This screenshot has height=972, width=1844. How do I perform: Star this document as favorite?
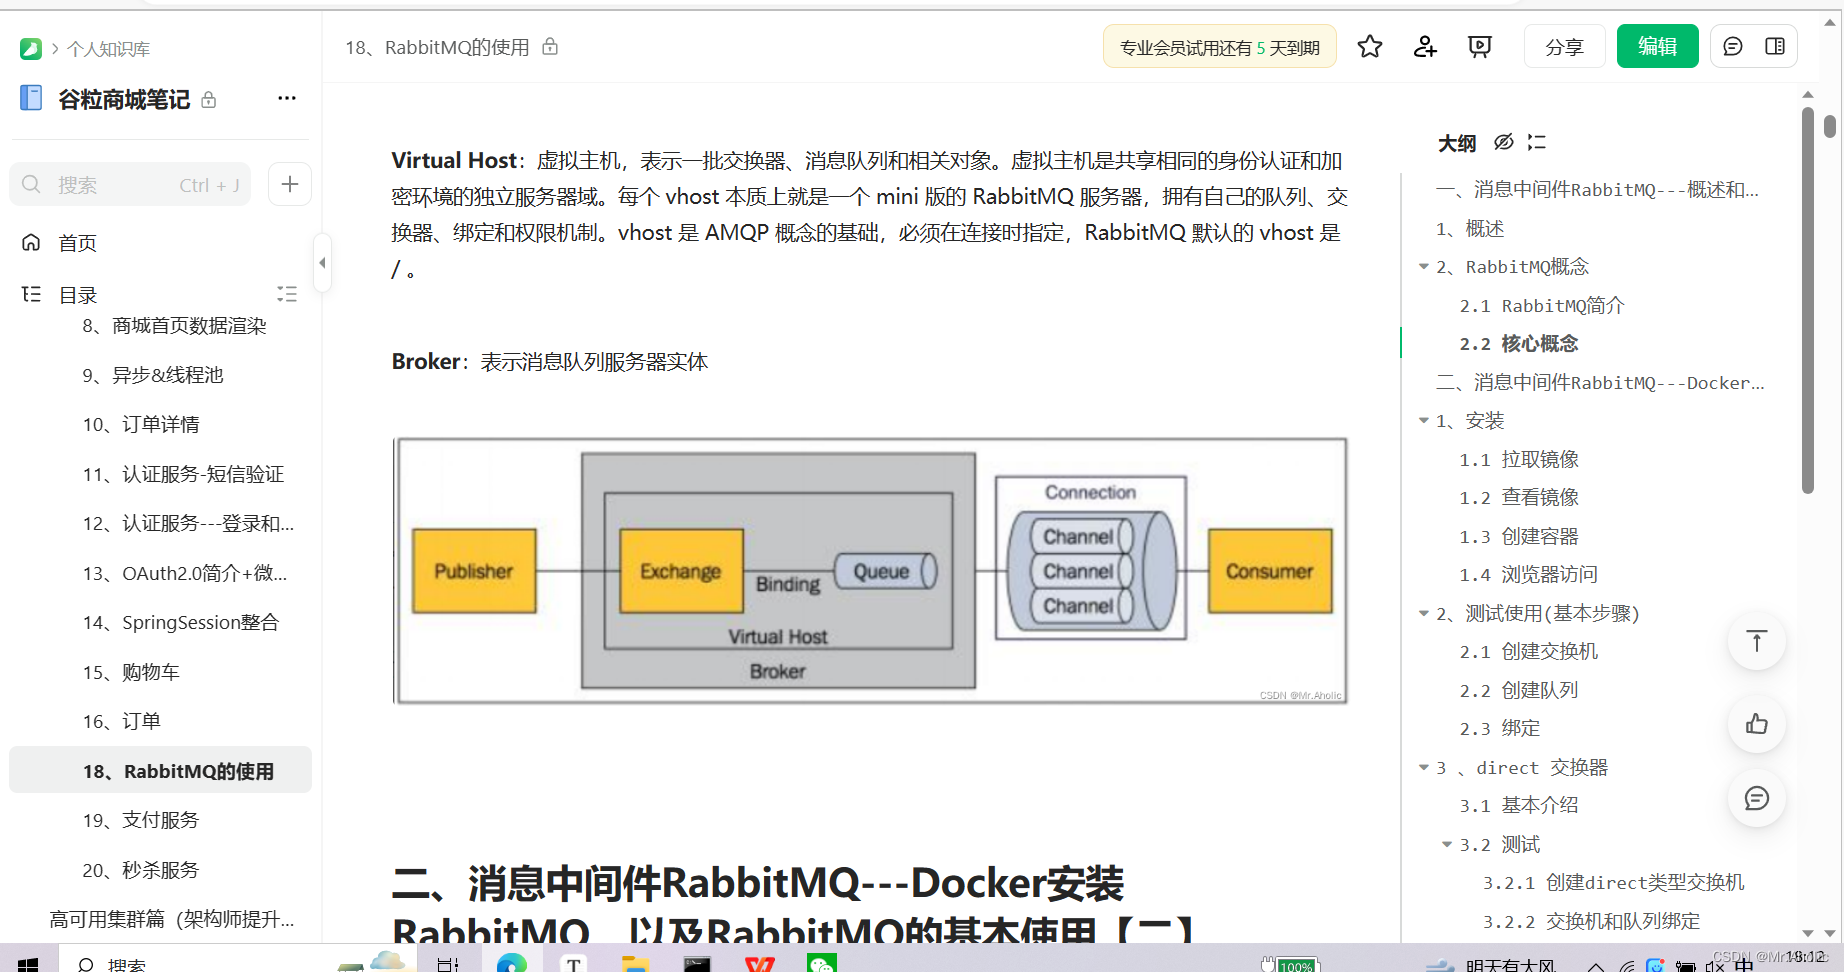click(1369, 46)
